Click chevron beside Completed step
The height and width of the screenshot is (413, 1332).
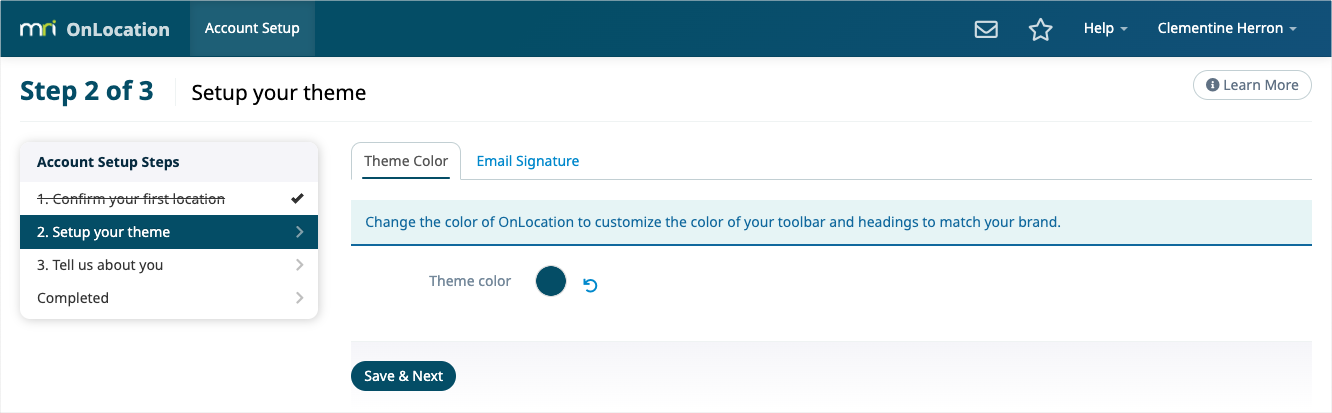(x=300, y=298)
